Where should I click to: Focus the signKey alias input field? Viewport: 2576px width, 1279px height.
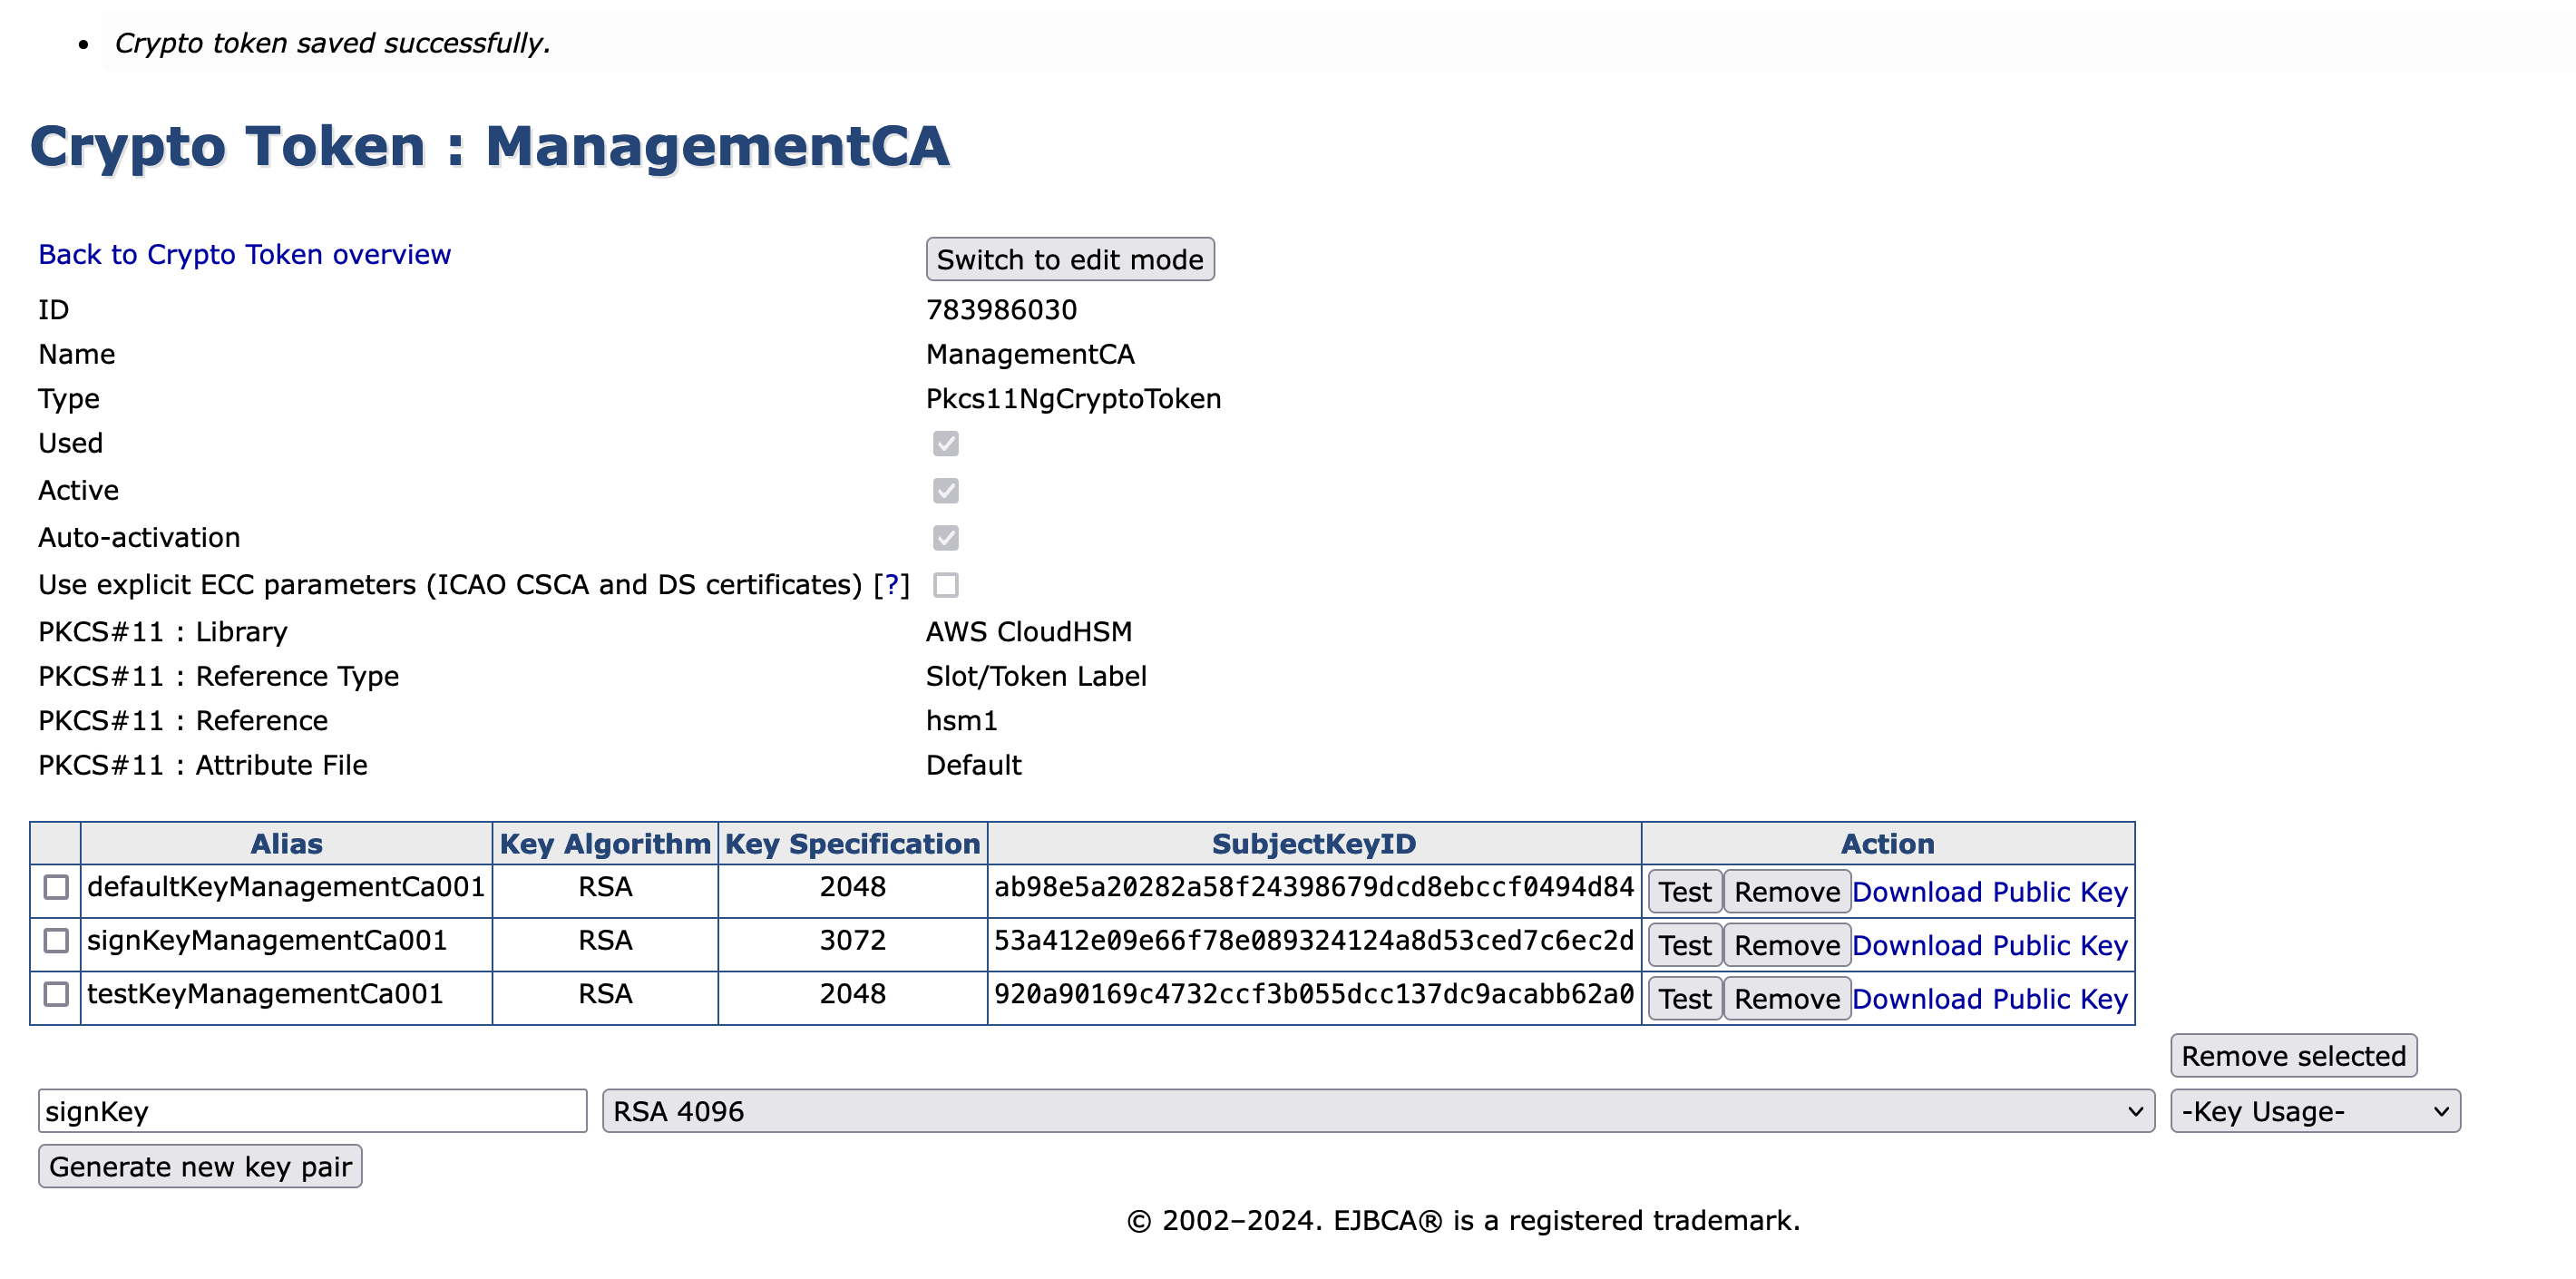coord(312,1111)
